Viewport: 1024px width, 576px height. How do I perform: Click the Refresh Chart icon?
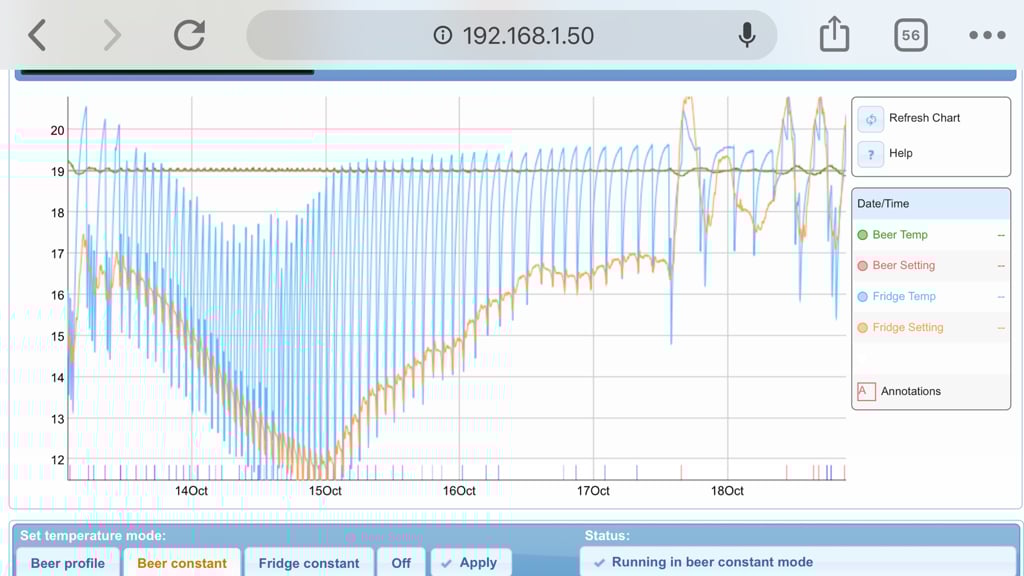[871, 120]
